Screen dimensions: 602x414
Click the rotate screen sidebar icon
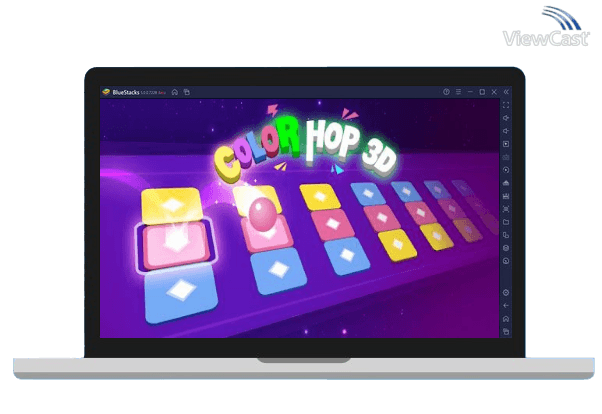pyautogui.click(x=506, y=235)
